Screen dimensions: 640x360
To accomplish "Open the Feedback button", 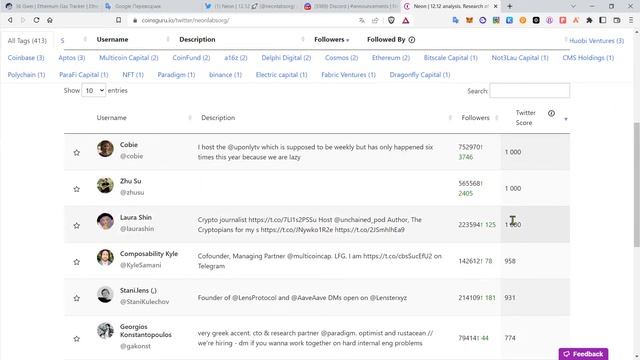I will click(x=583, y=354).
